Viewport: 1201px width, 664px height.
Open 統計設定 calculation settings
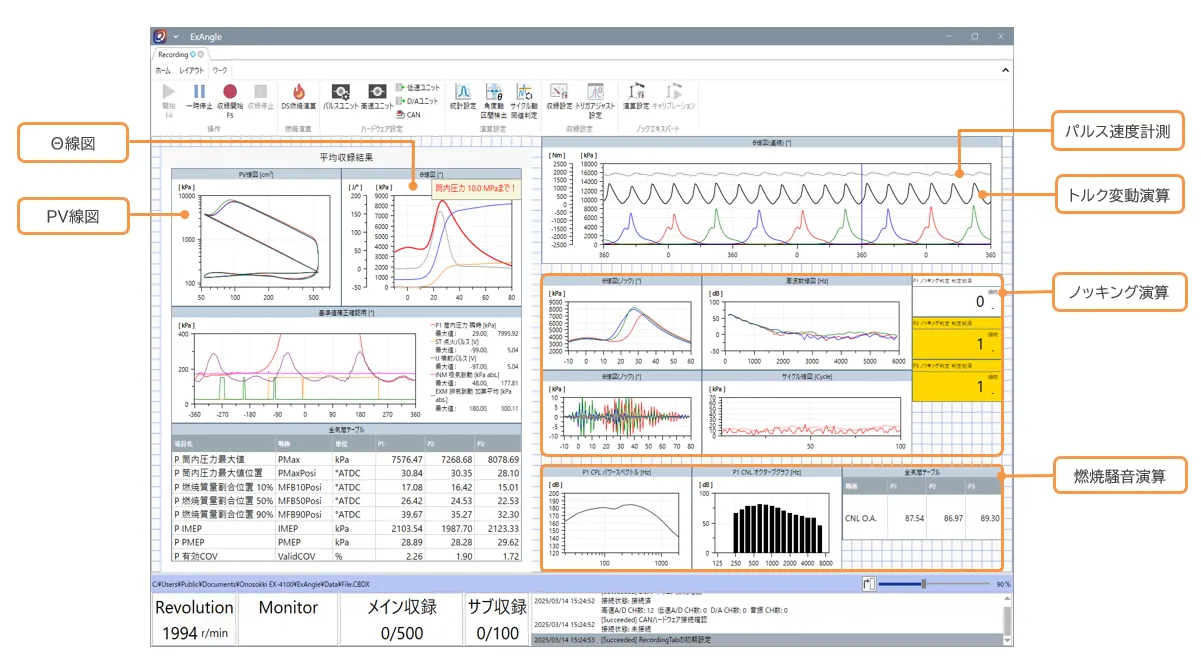463,92
